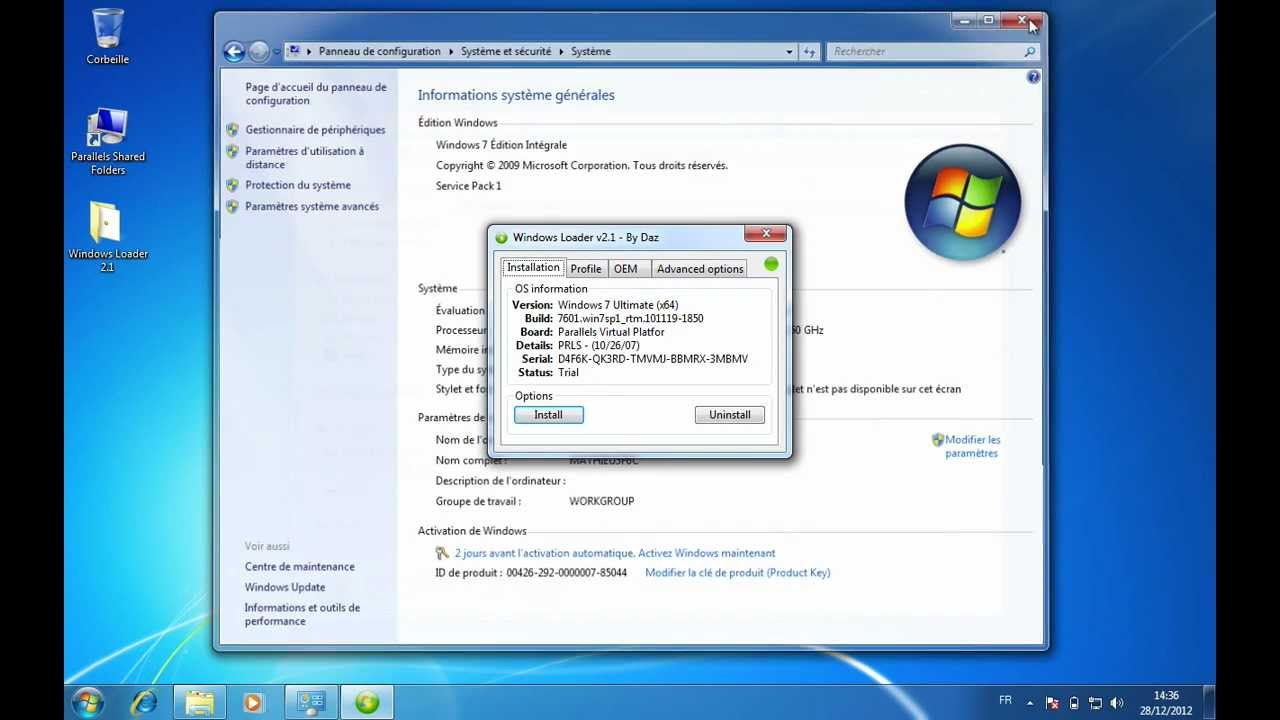Screen dimensions: 1280x720
Task: Open the volume speaker tray icon
Action: [x=1116, y=702]
